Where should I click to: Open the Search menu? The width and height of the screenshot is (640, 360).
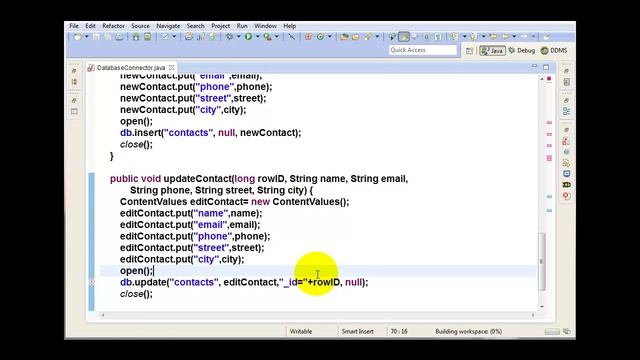[196, 26]
